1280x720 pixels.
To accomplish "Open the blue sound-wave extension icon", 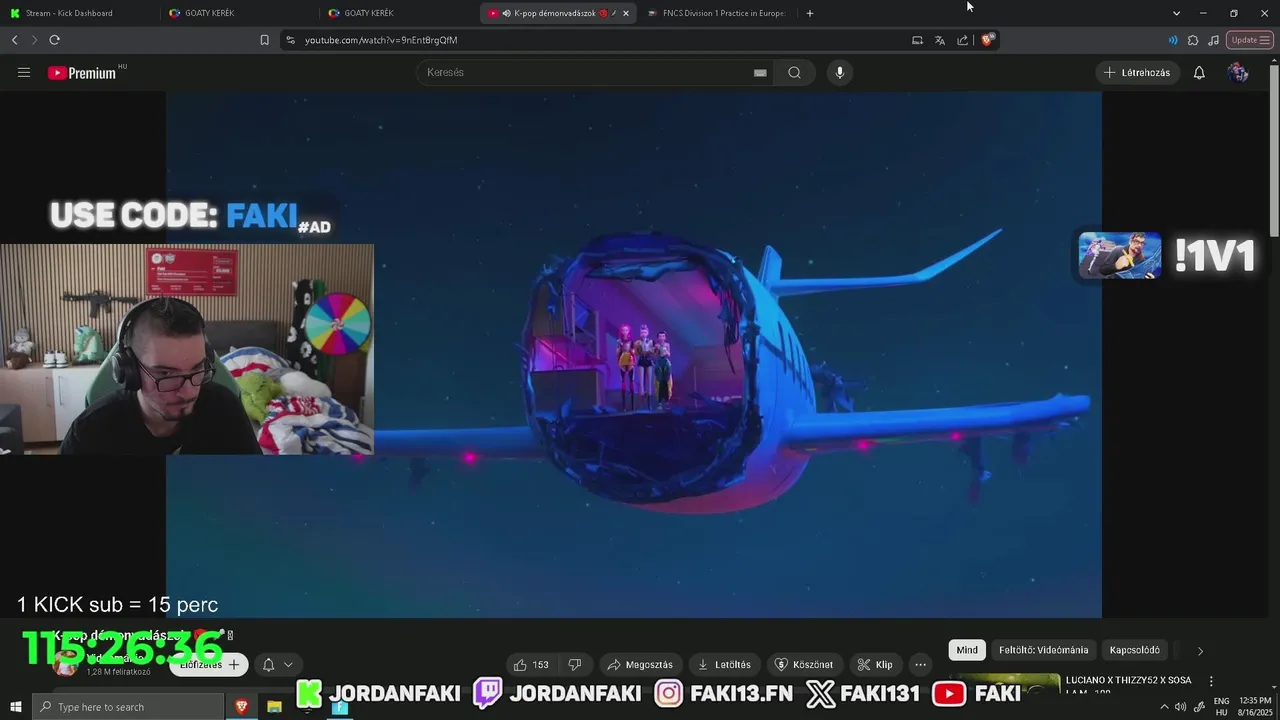I will point(1173,40).
